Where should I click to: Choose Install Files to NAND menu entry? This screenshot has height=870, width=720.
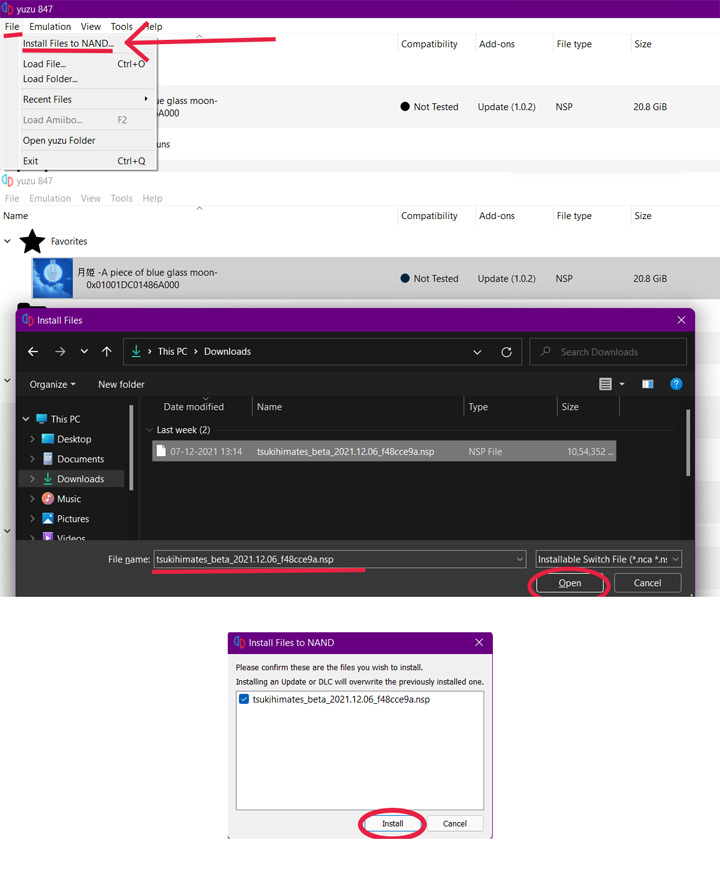tap(67, 44)
